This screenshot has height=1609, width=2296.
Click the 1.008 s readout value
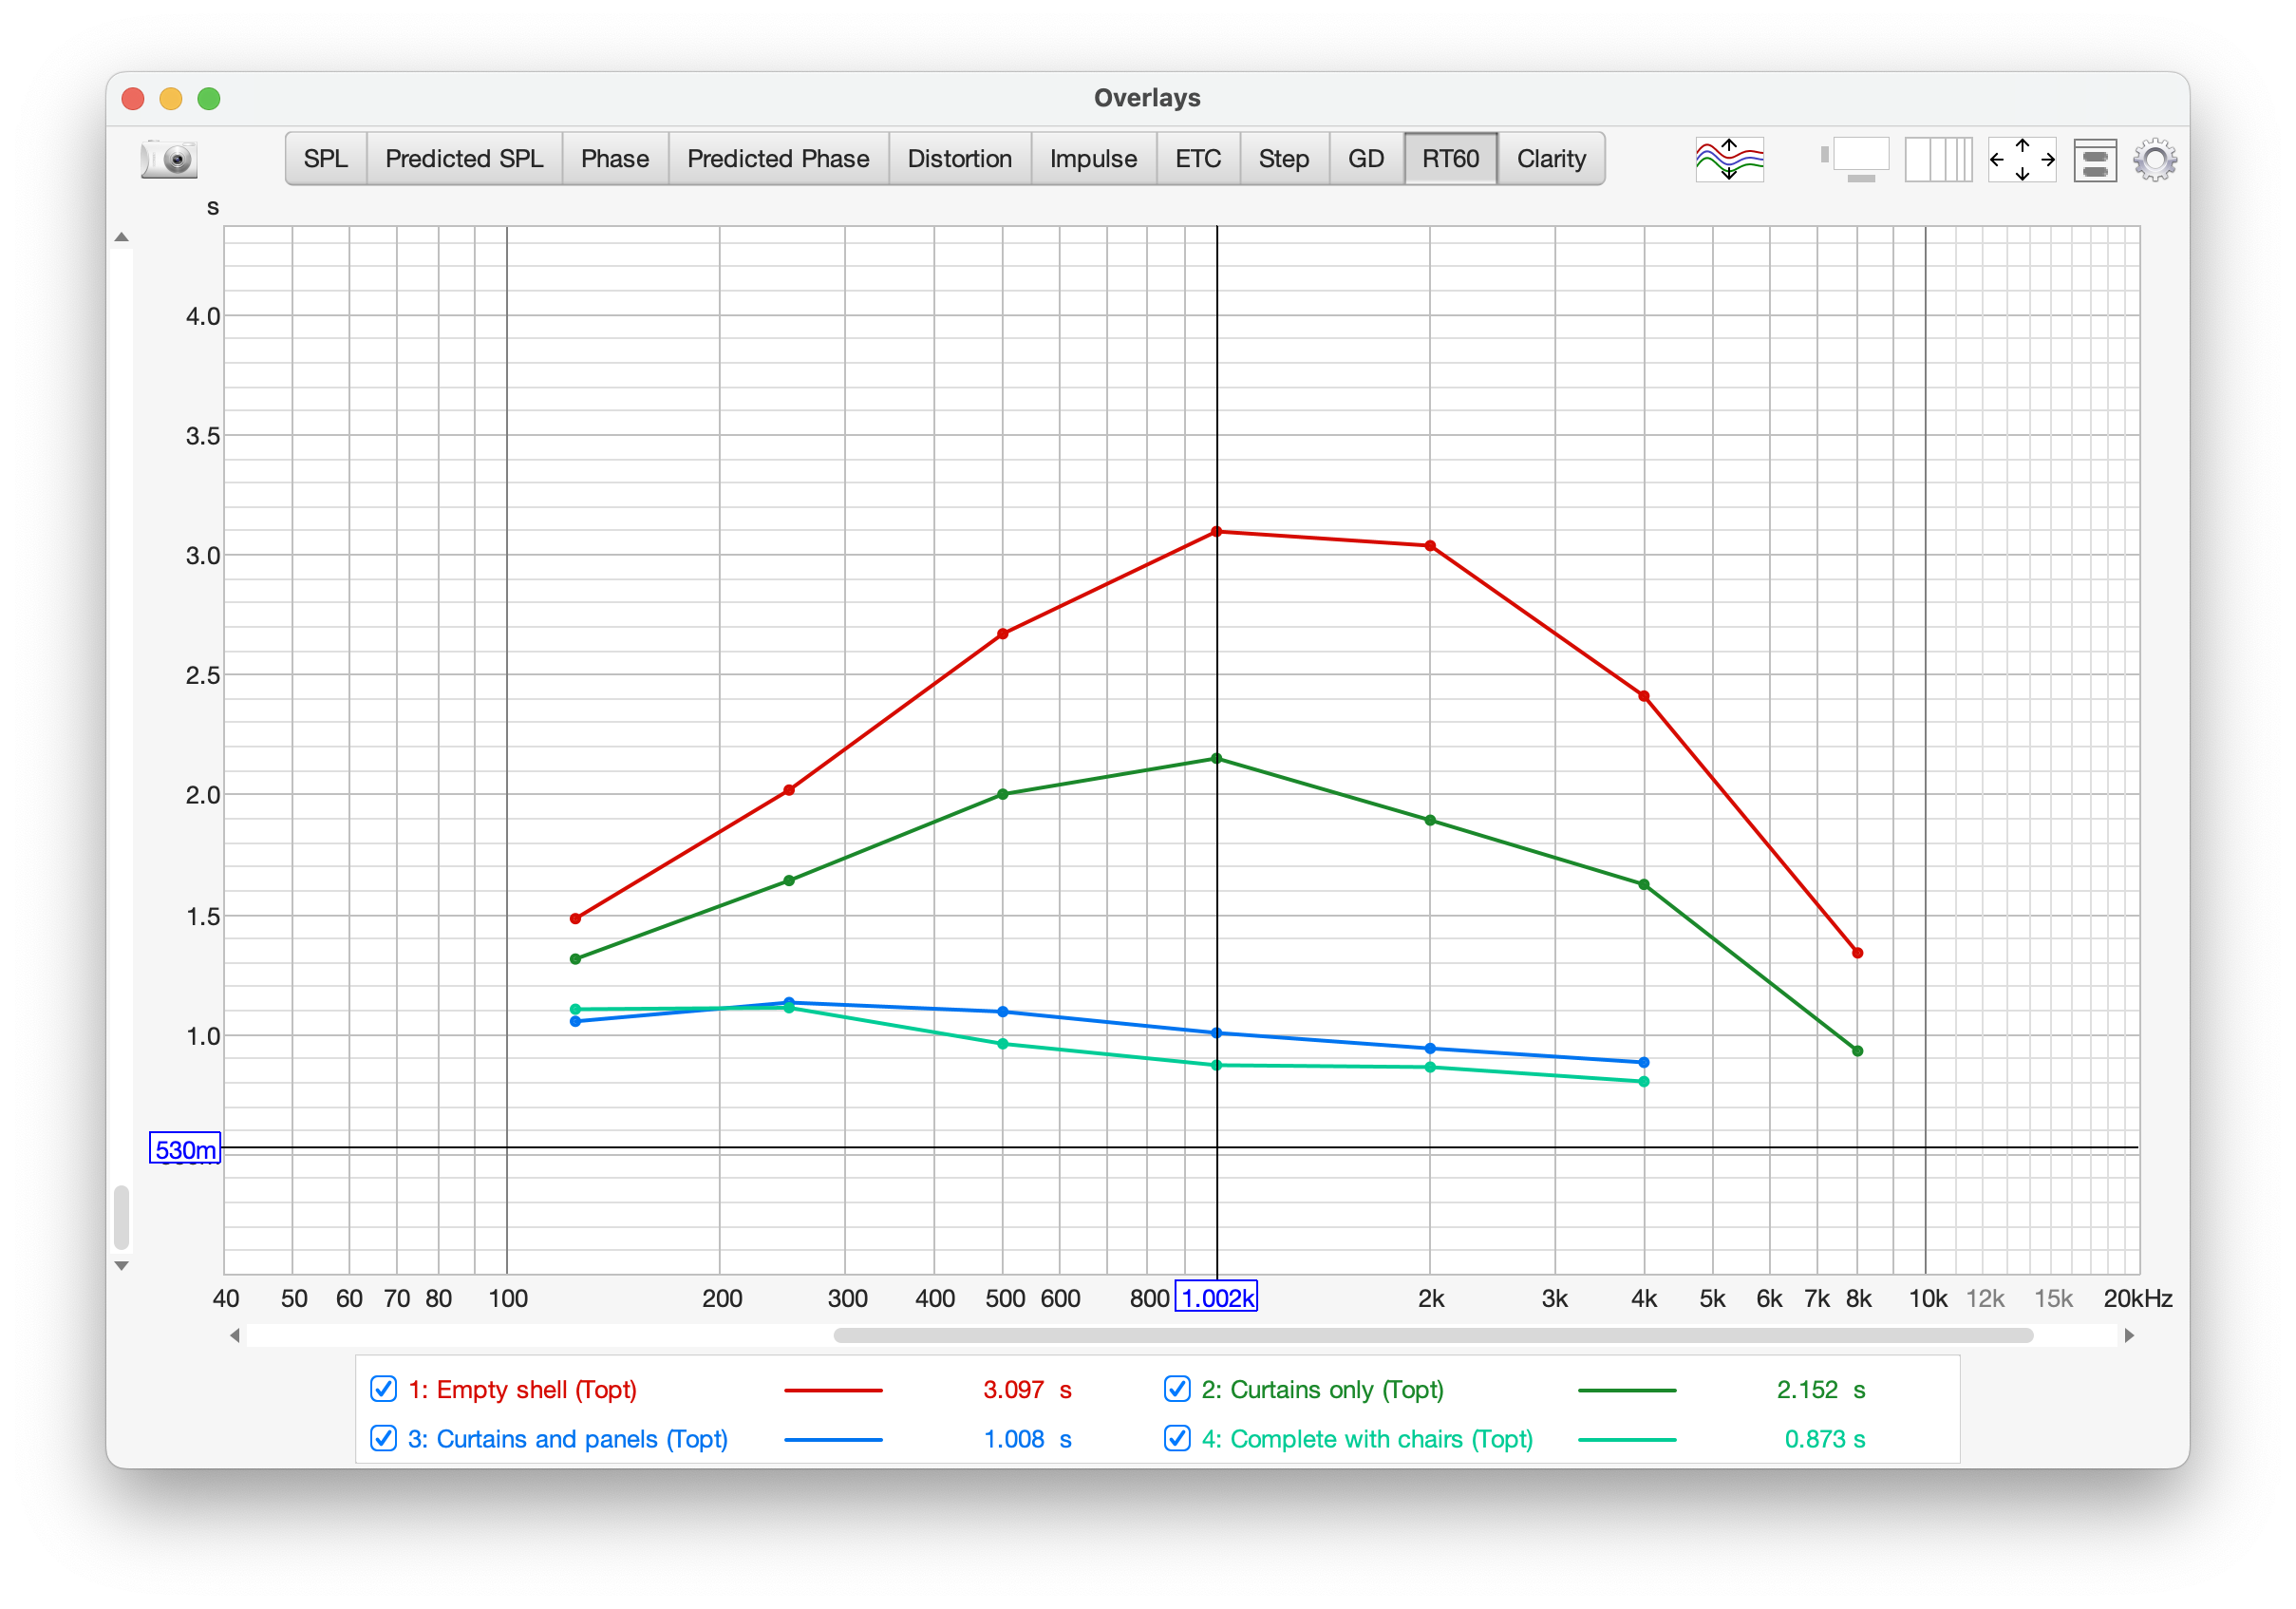pyautogui.click(x=1027, y=1439)
